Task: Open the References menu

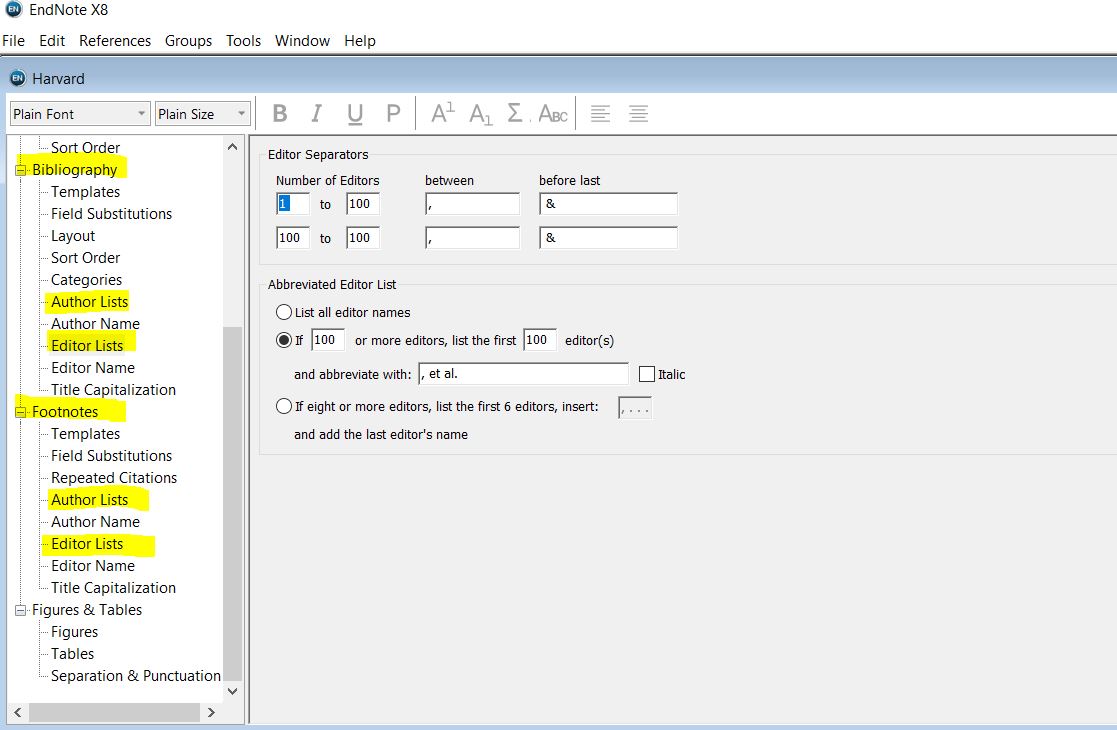Action: [115, 41]
